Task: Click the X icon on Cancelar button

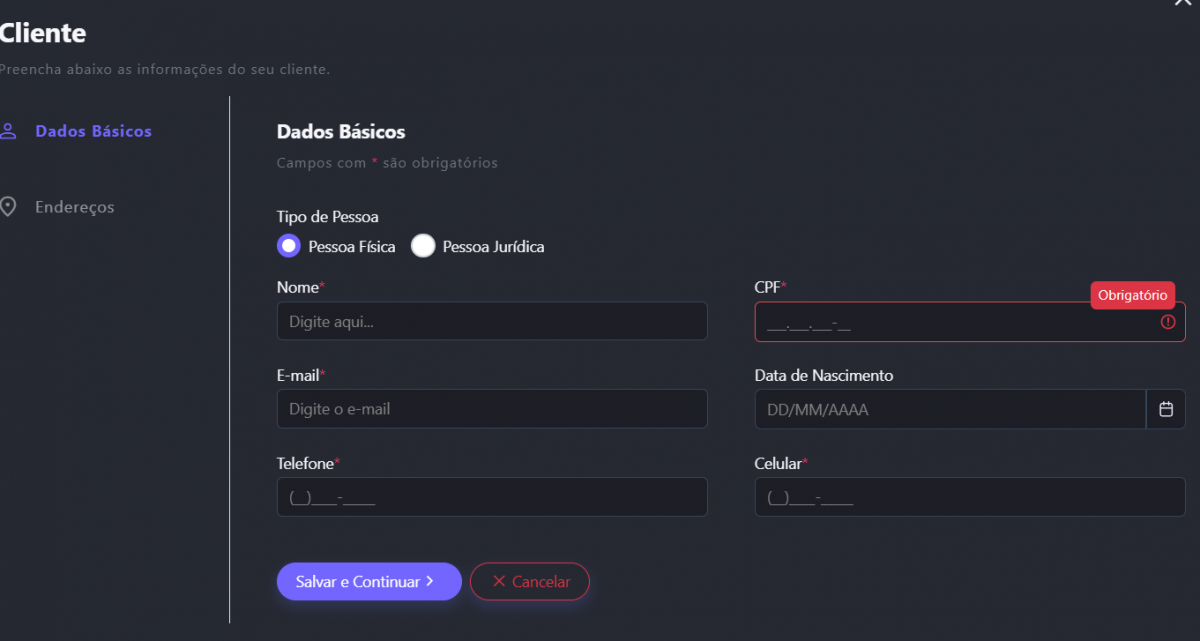Action: click(499, 582)
